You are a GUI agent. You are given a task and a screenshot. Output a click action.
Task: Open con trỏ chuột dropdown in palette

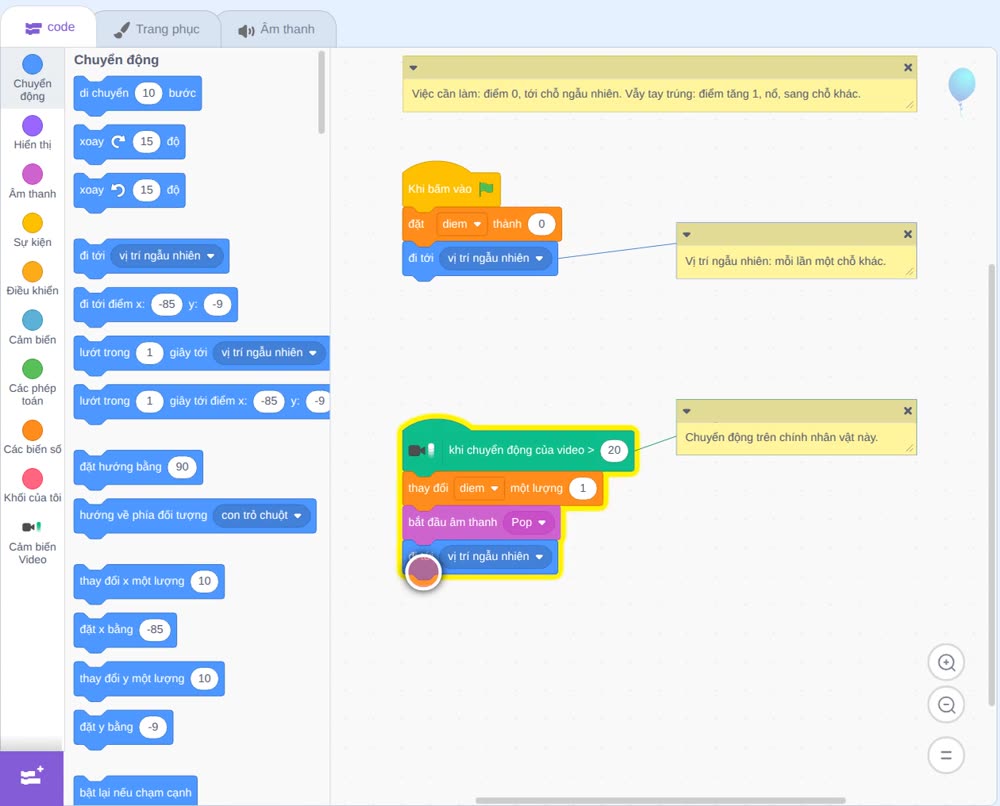261,515
